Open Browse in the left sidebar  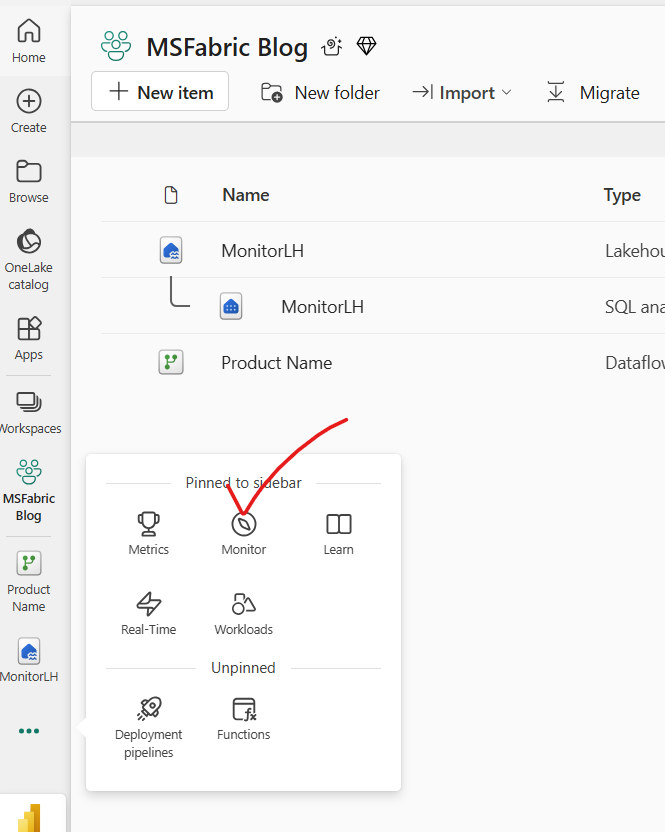click(x=29, y=181)
